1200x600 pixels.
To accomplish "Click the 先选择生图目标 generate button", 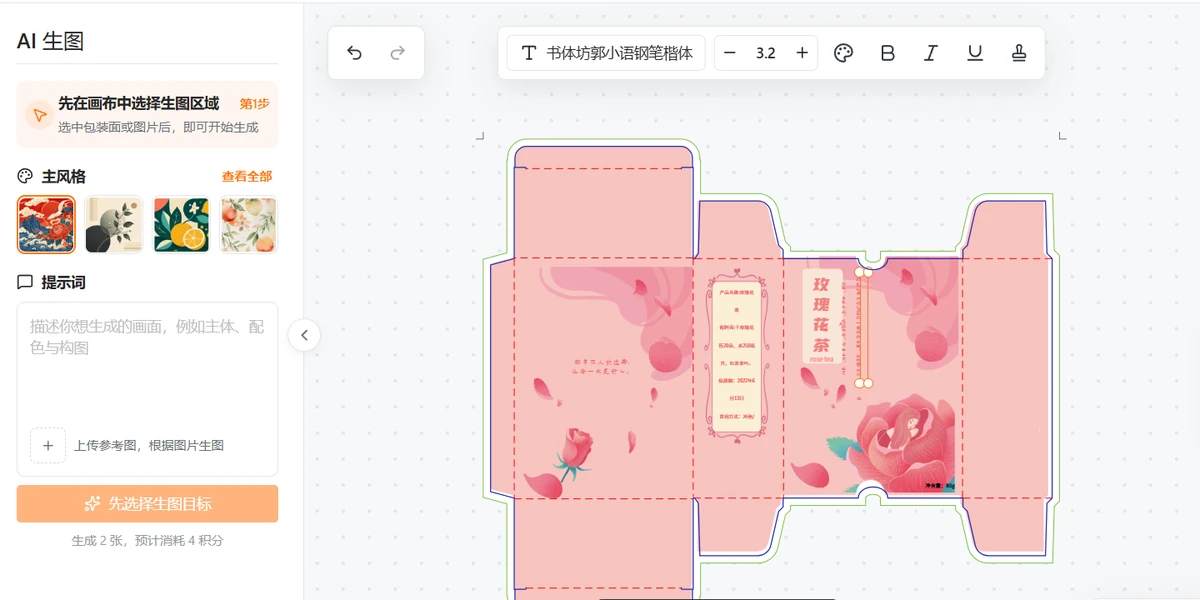I will [x=147, y=504].
